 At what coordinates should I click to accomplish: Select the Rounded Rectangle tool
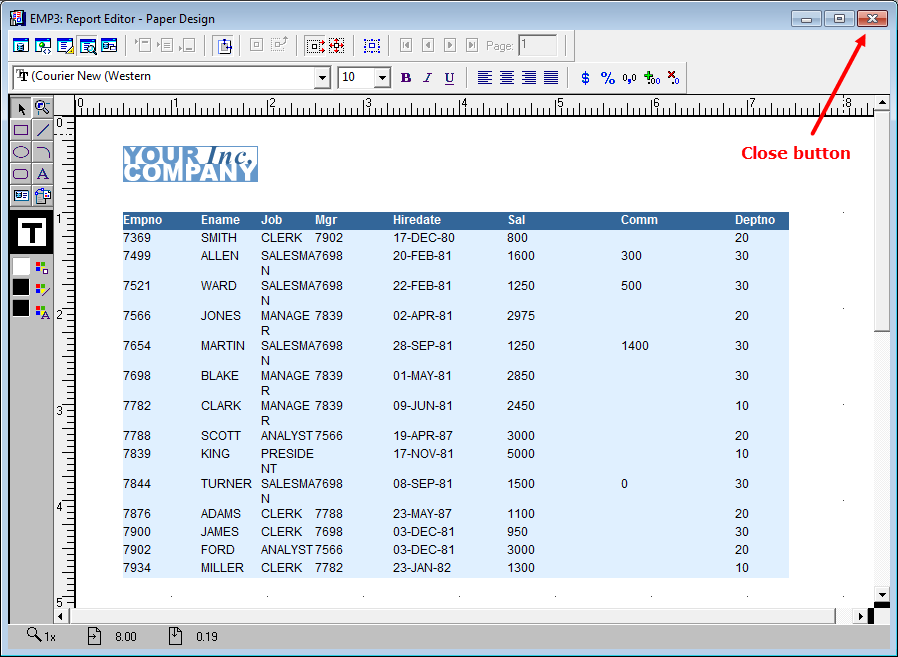pos(21,174)
